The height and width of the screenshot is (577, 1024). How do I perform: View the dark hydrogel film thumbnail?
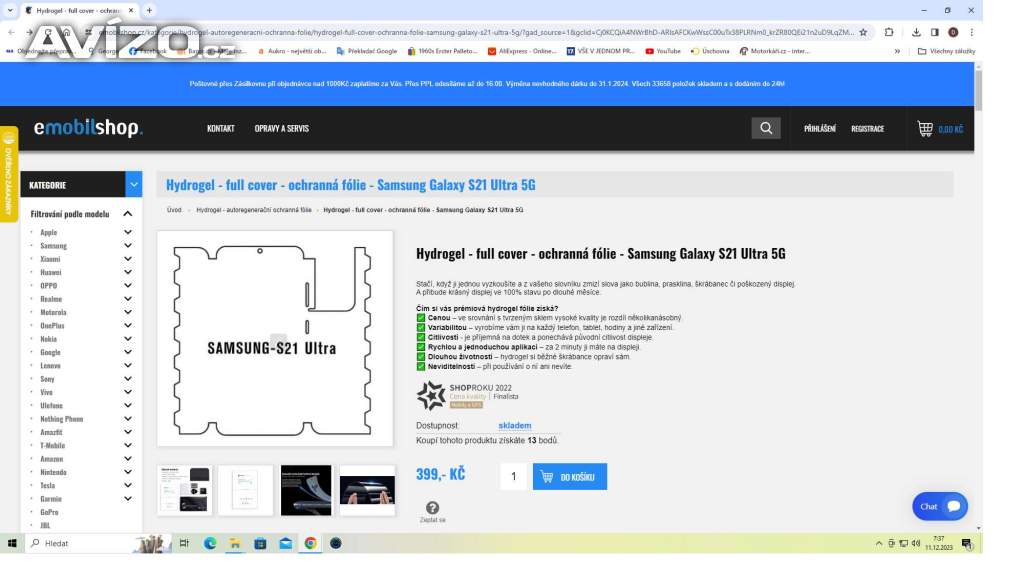click(x=306, y=490)
